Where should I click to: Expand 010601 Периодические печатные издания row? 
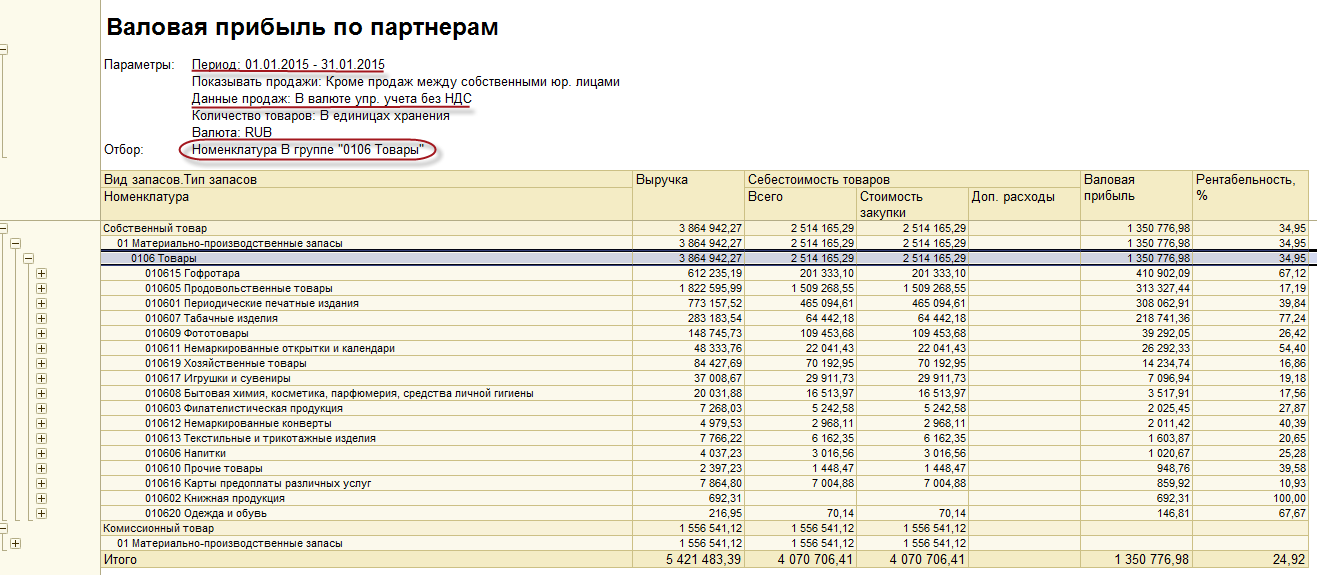pos(41,303)
